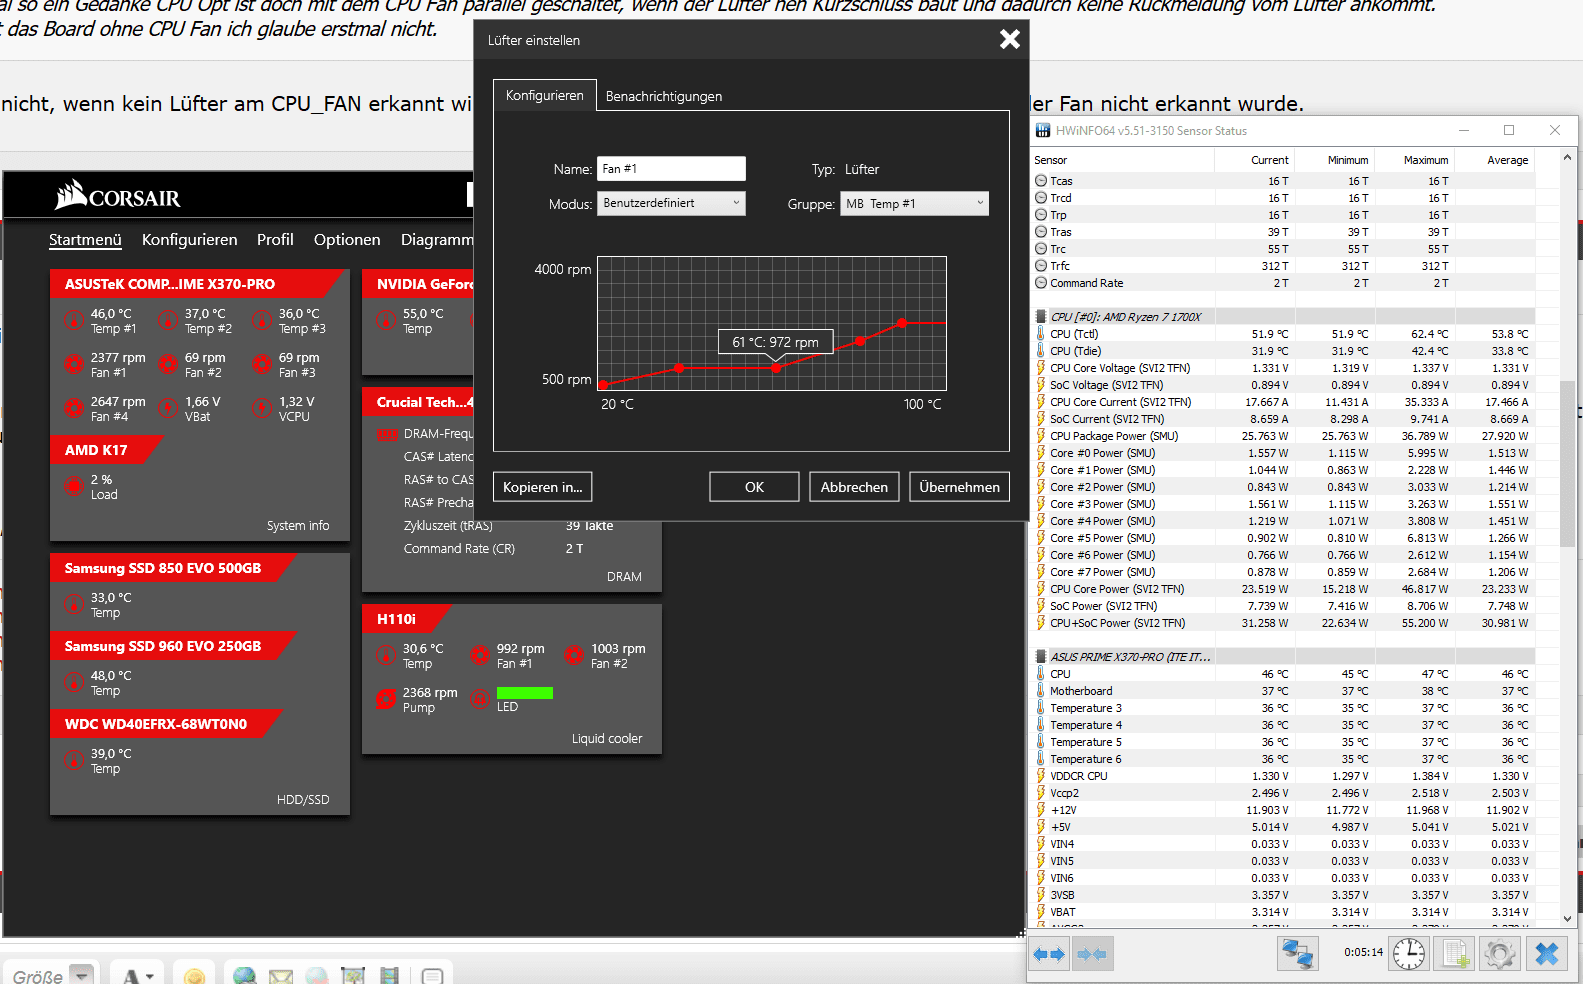
Task: Click the Übernehmen button
Action: [959, 487]
